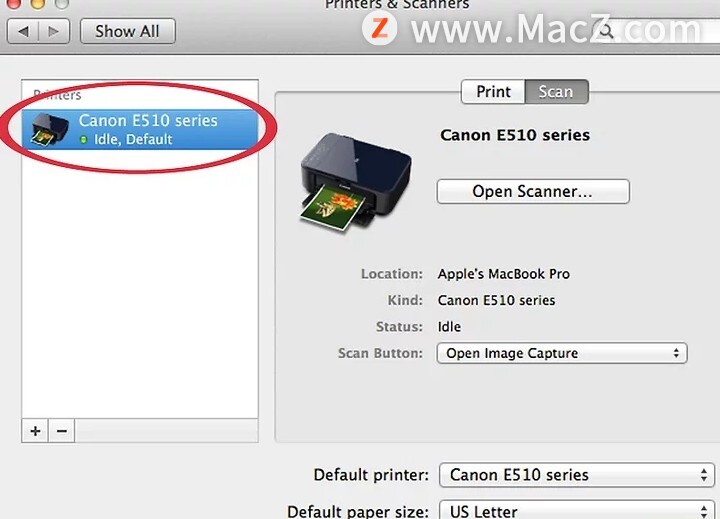Click the Open Scanner button

point(533,191)
